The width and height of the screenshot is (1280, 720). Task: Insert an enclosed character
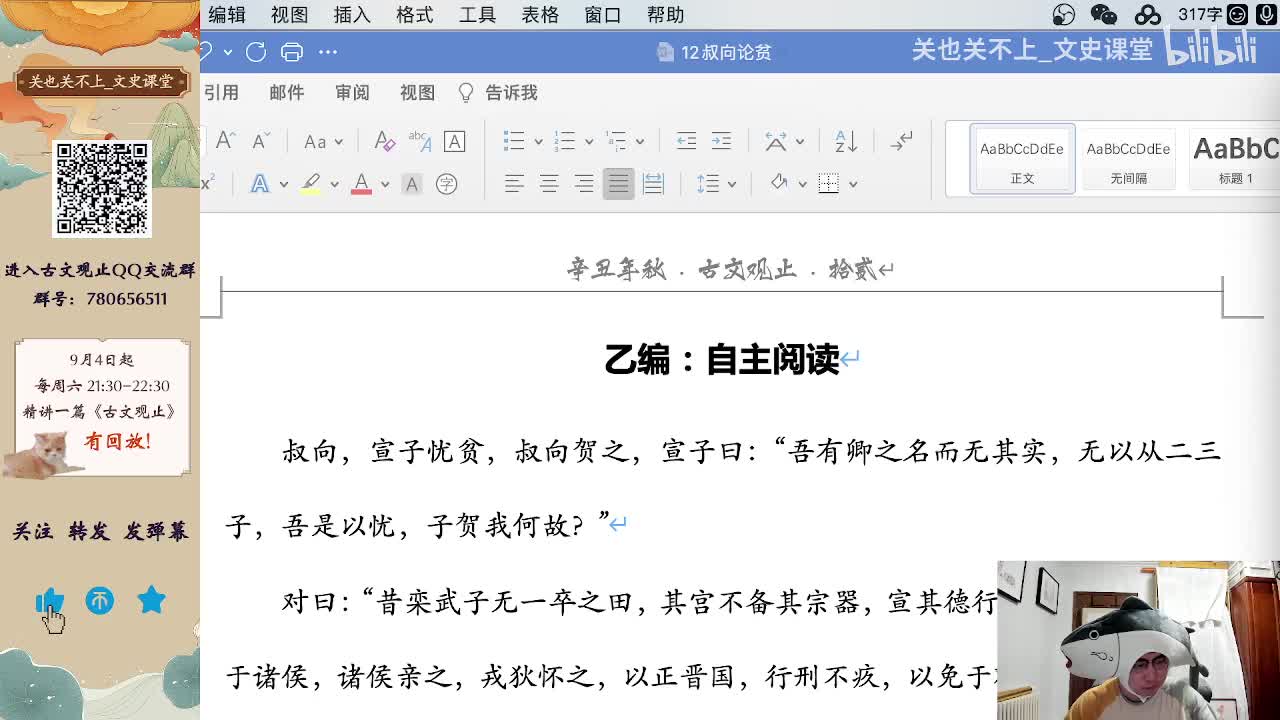(x=446, y=184)
